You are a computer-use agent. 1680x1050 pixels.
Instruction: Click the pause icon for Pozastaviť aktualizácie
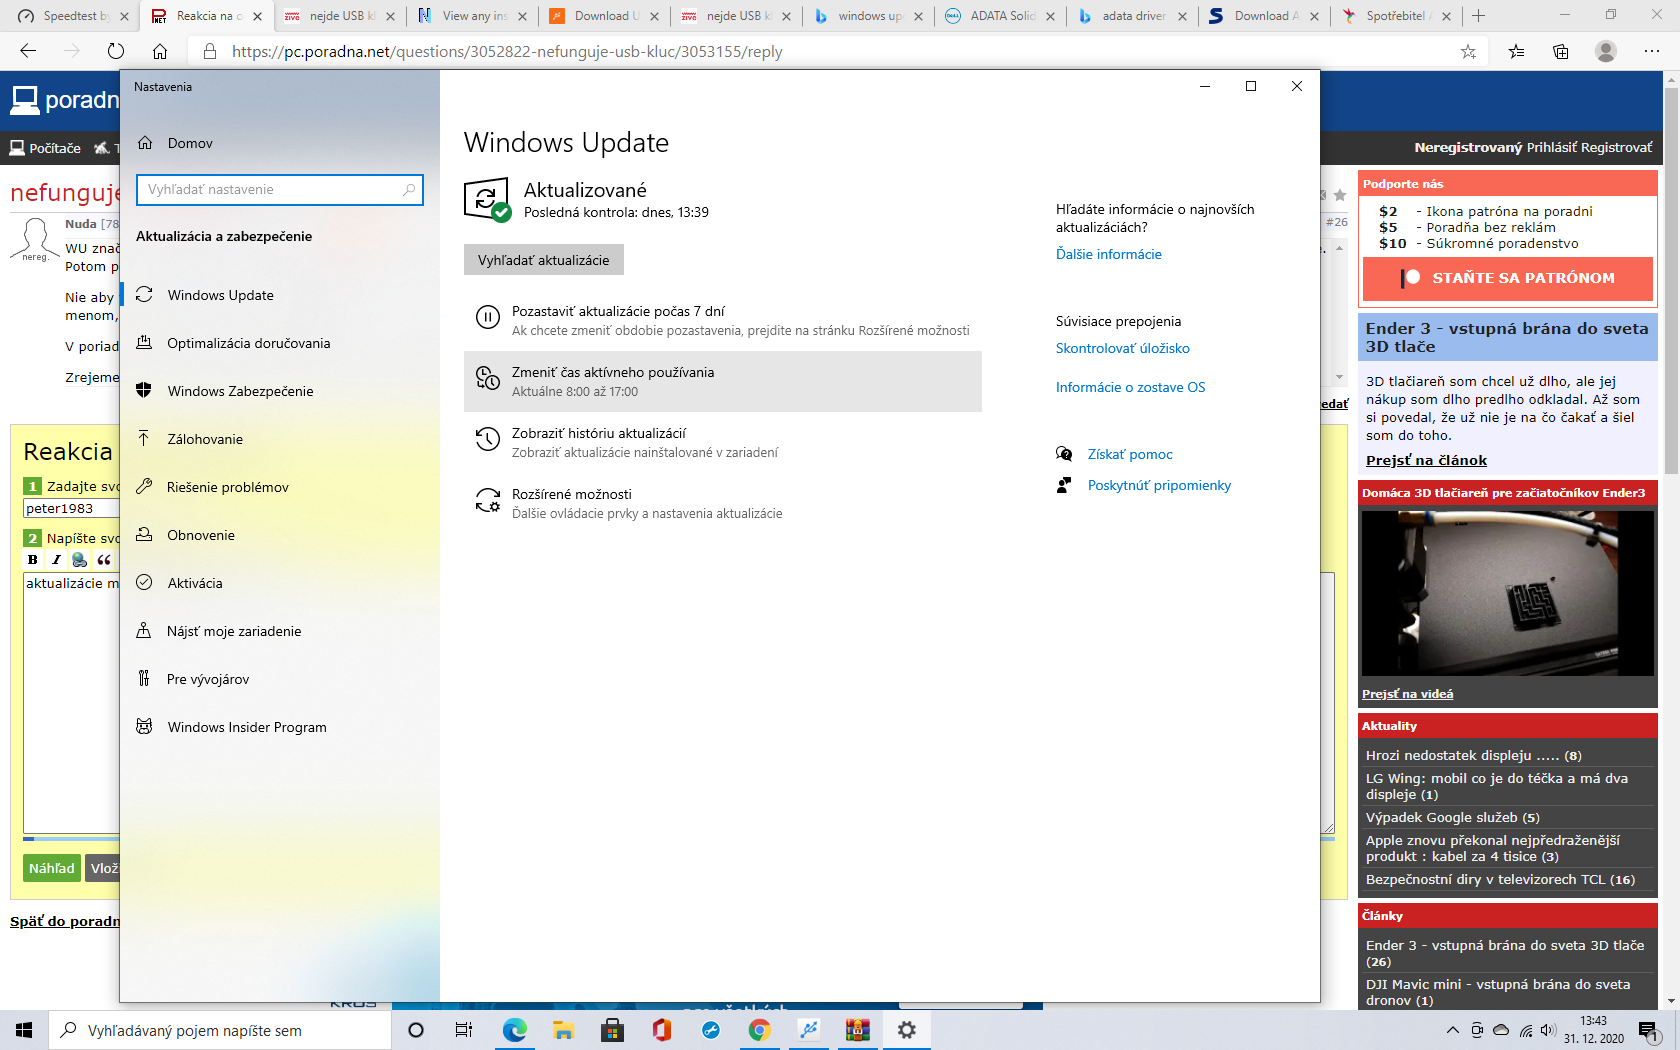pyautogui.click(x=487, y=317)
